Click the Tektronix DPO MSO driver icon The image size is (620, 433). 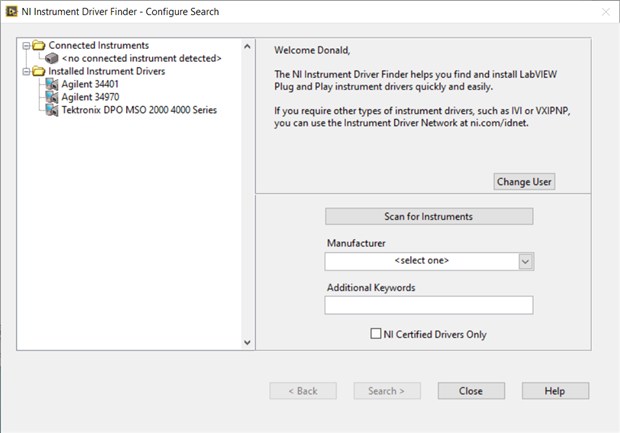[x=52, y=110]
